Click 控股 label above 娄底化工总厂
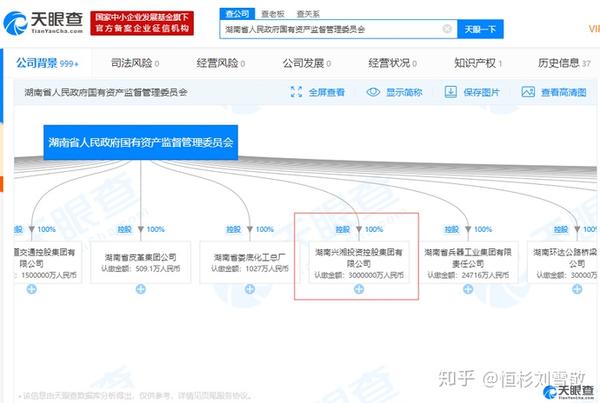Image resolution: width=600 pixels, height=403 pixels. (233, 229)
